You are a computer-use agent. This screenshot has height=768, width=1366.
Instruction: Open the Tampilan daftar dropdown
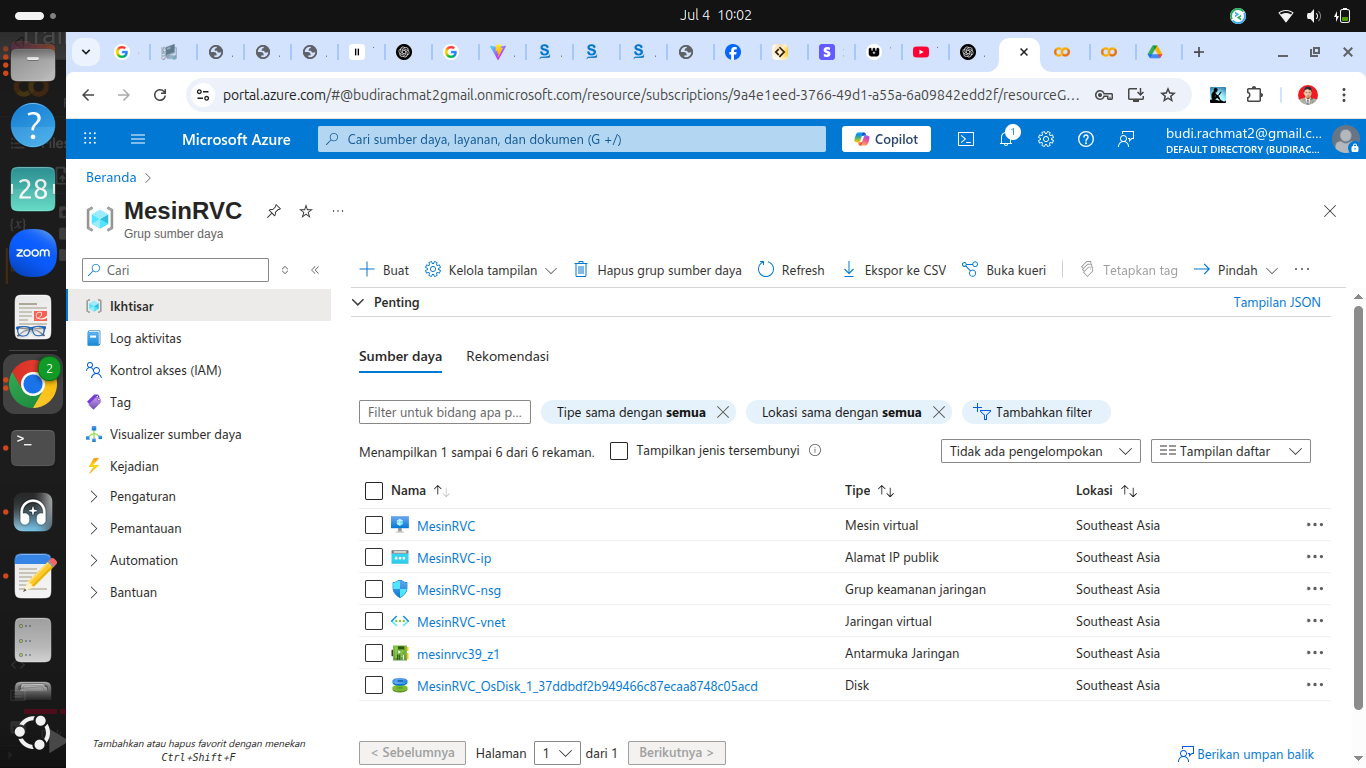coord(1230,451)
